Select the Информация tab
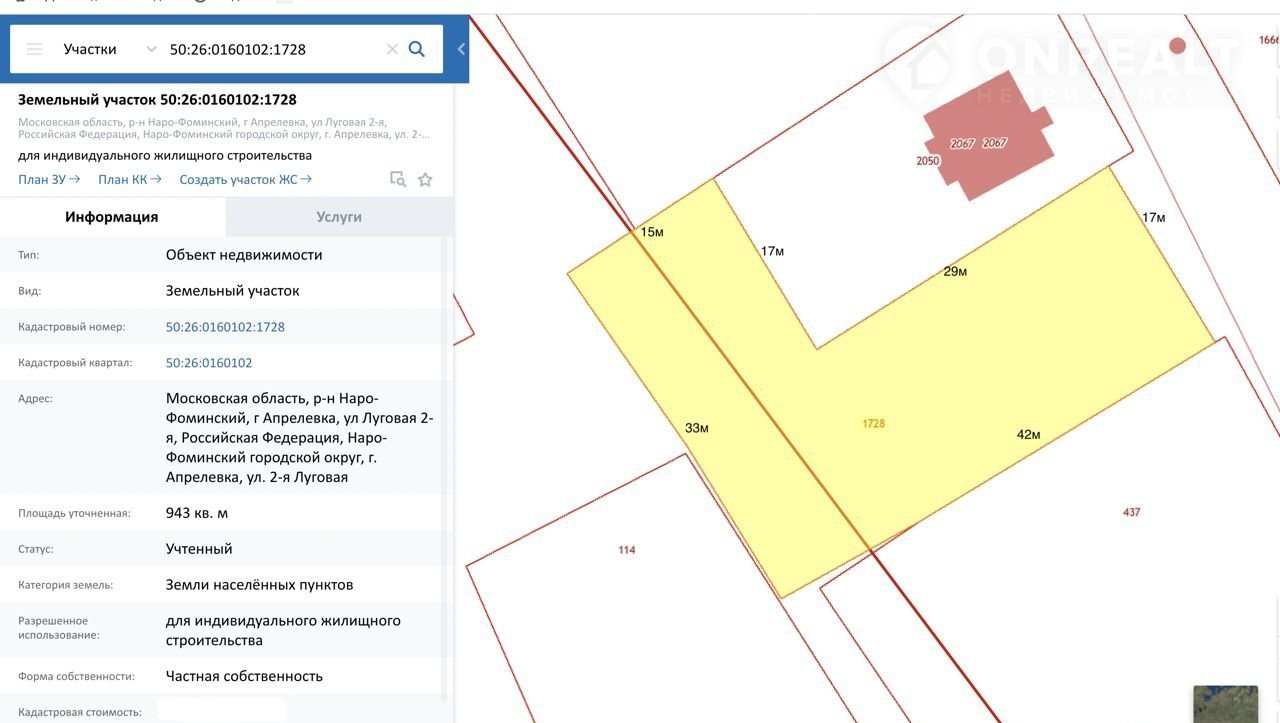This screenshot has height=723, width=1280. pos(112,217)
